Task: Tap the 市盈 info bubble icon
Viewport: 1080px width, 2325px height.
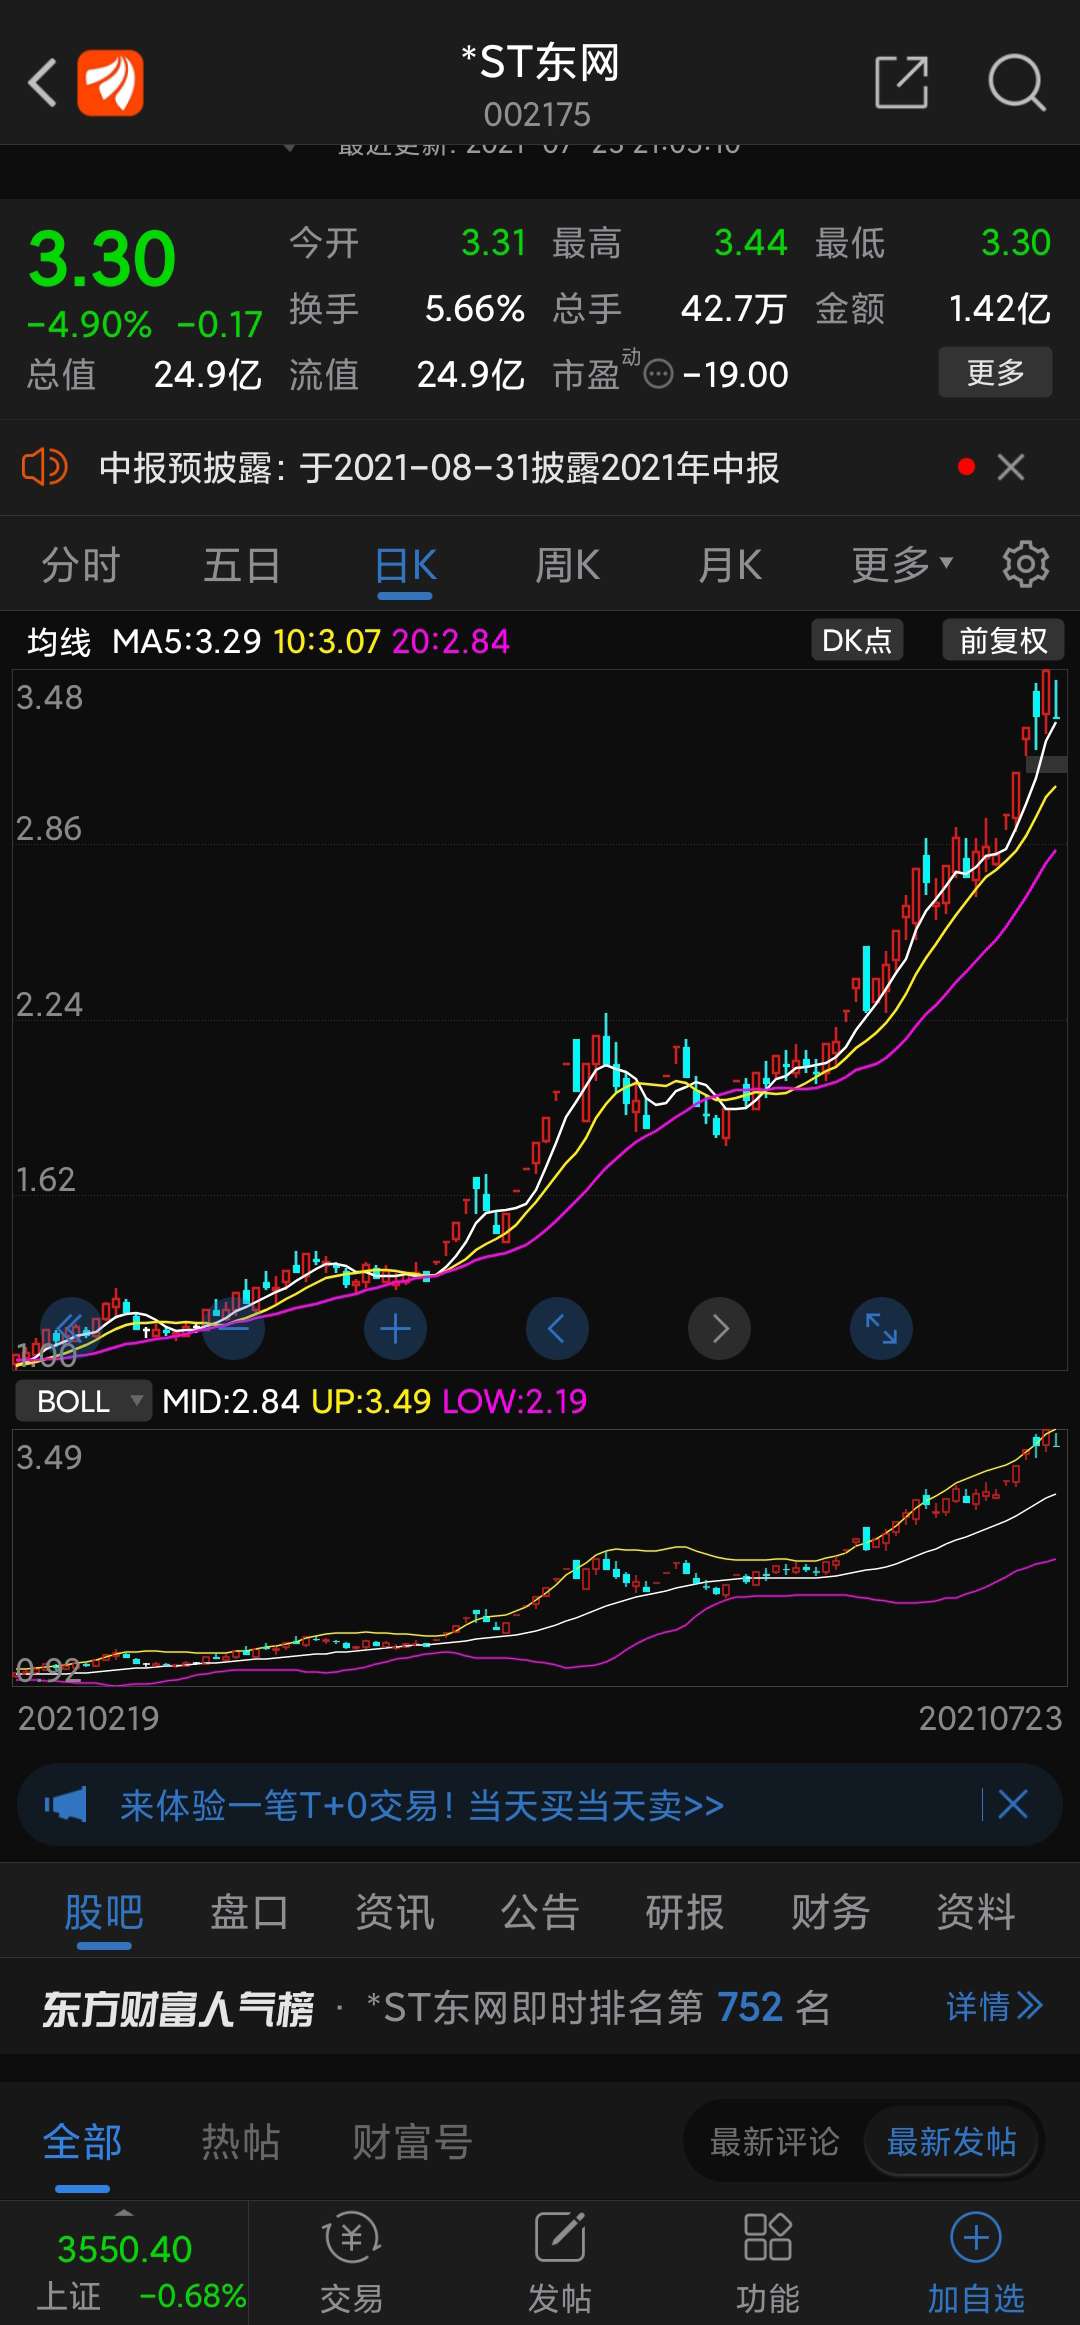Action: coord(658,375)
